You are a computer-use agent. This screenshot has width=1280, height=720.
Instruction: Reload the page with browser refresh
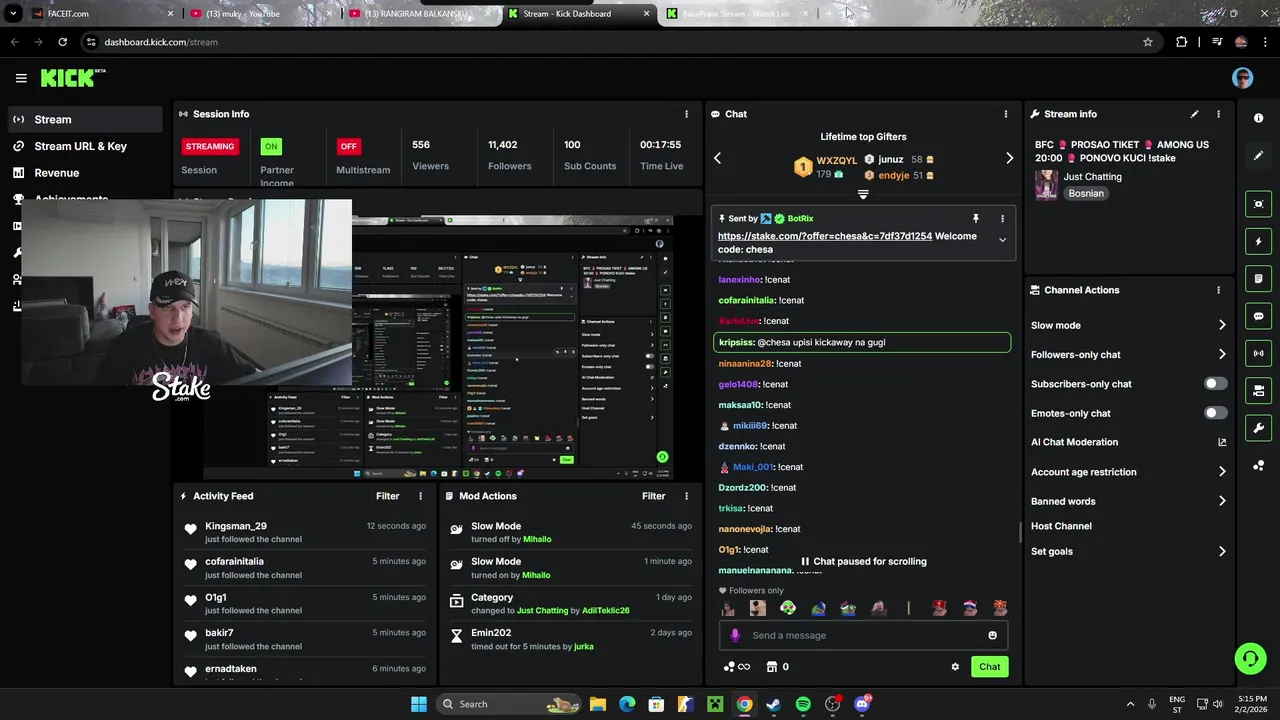[x=62, y=42]
